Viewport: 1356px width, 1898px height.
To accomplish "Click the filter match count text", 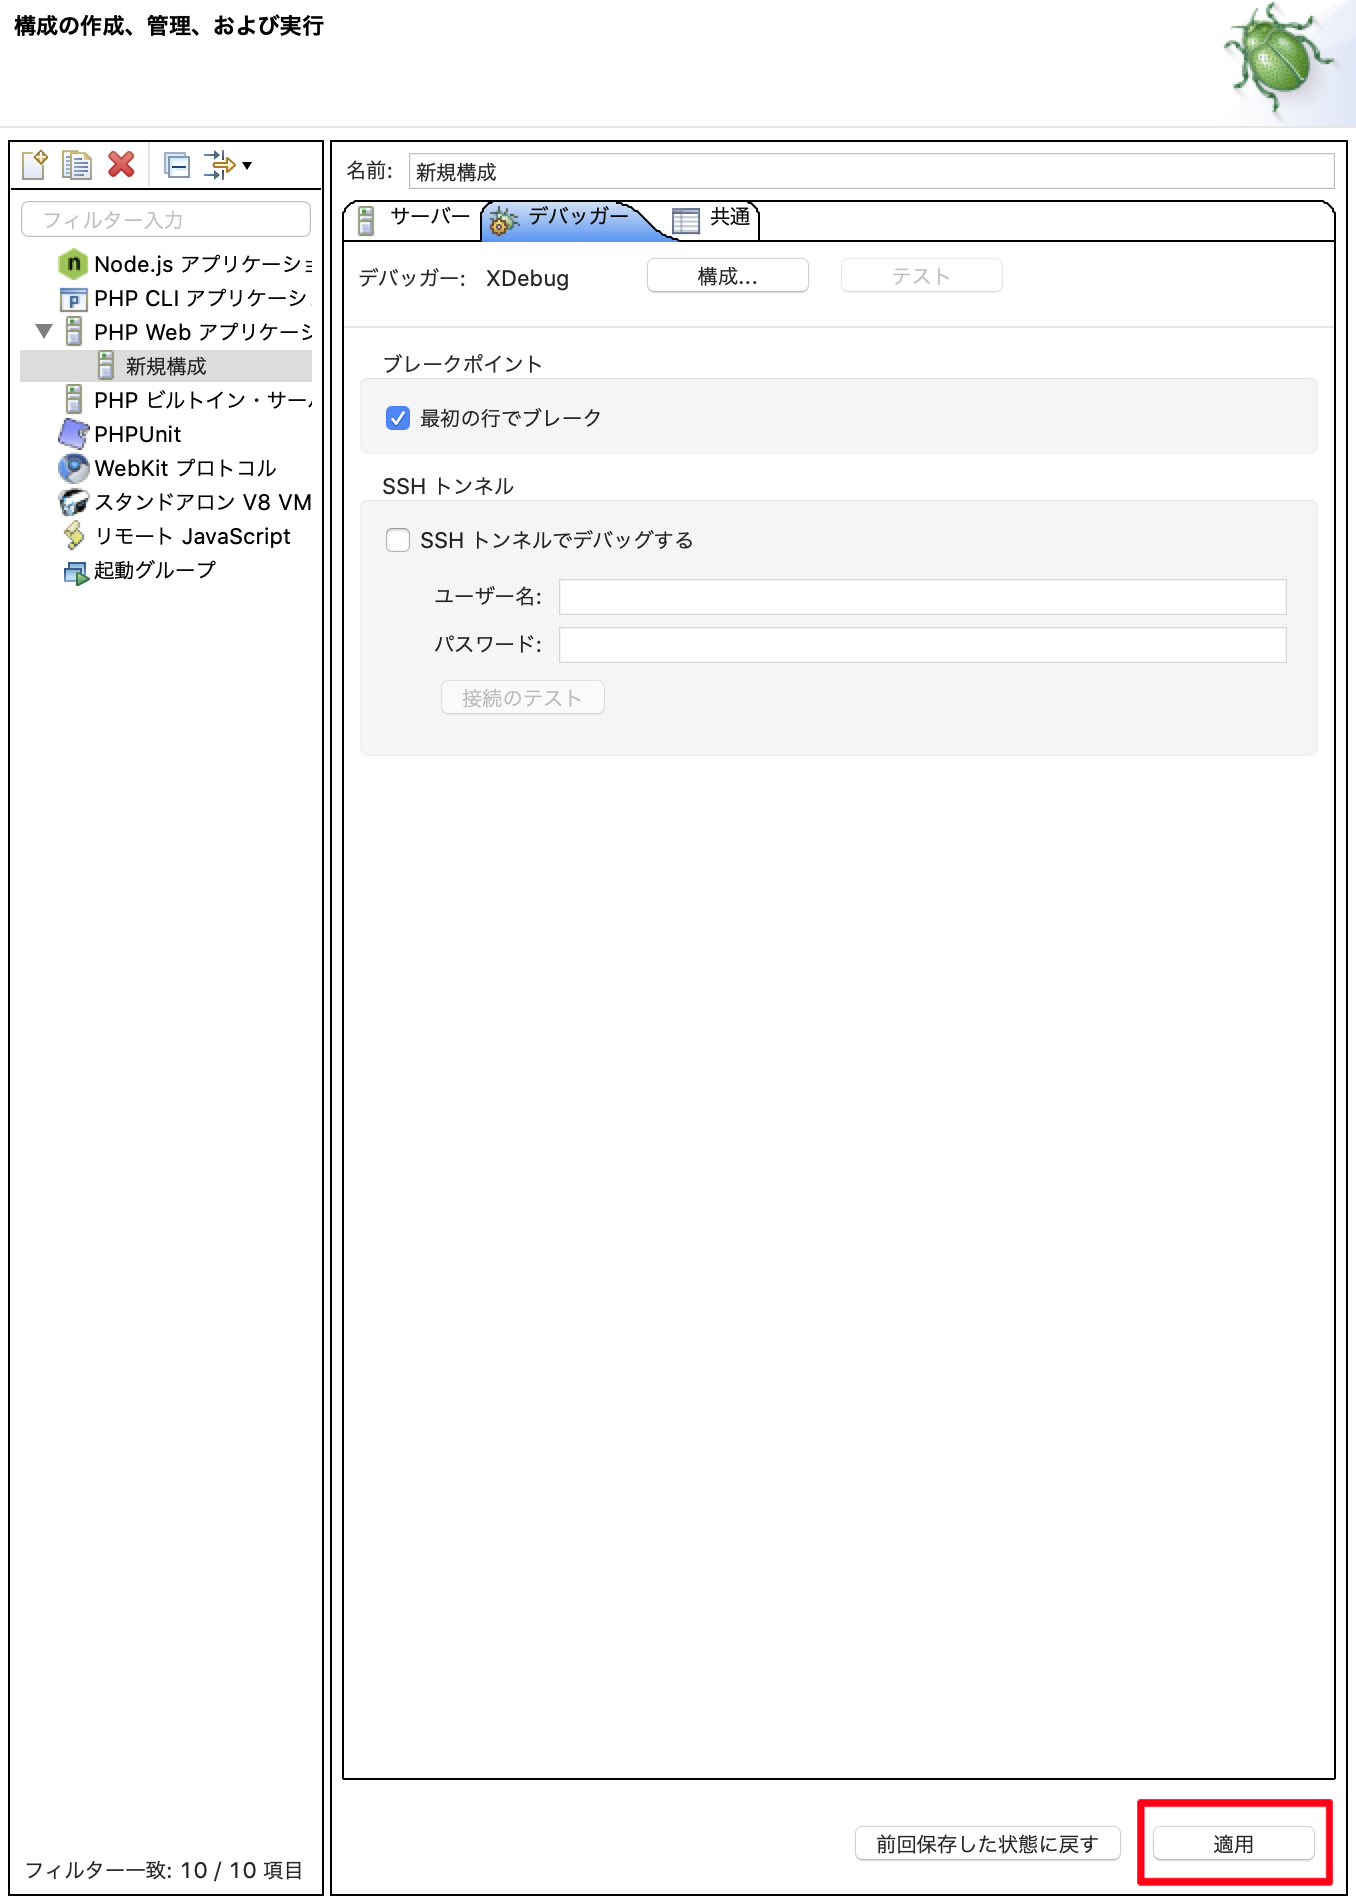I will (x=163, y=1870).
